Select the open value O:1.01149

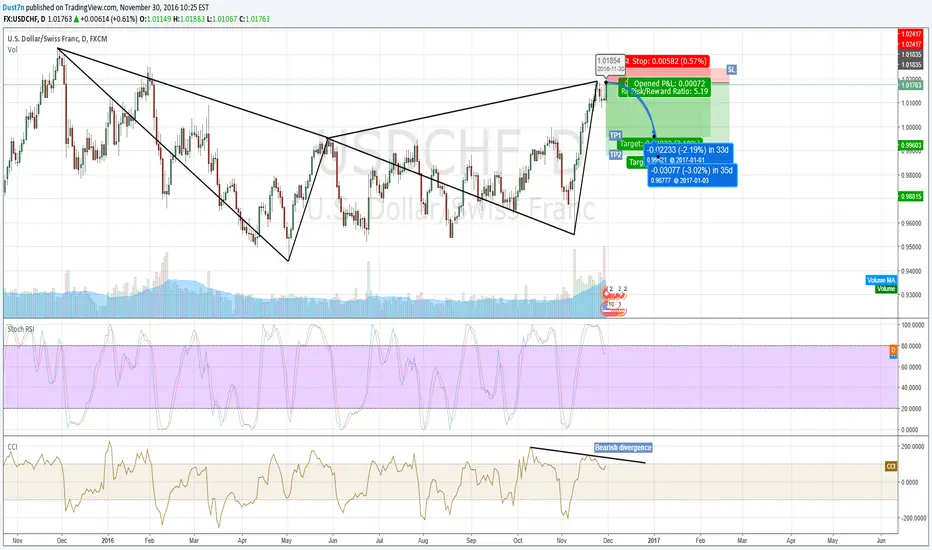tap(155, 19)
